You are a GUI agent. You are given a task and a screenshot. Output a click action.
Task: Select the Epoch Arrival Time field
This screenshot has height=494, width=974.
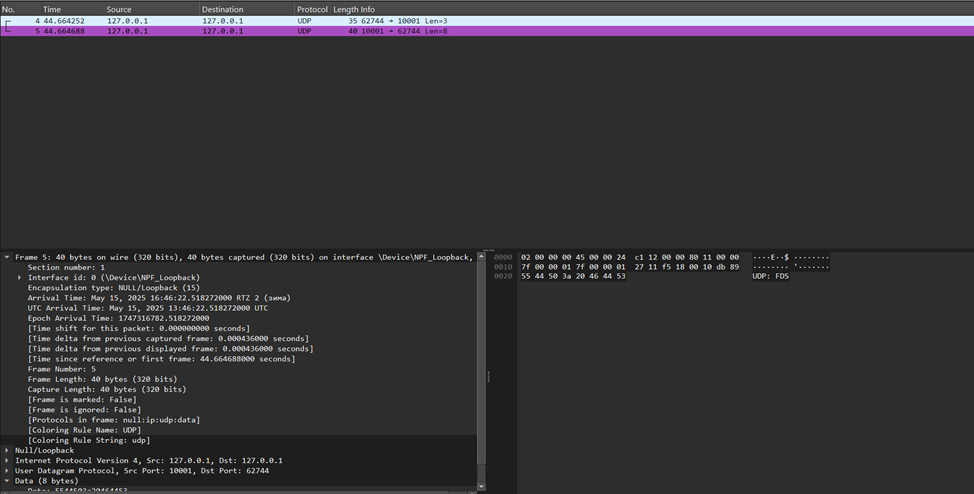[x=118, y=318]
